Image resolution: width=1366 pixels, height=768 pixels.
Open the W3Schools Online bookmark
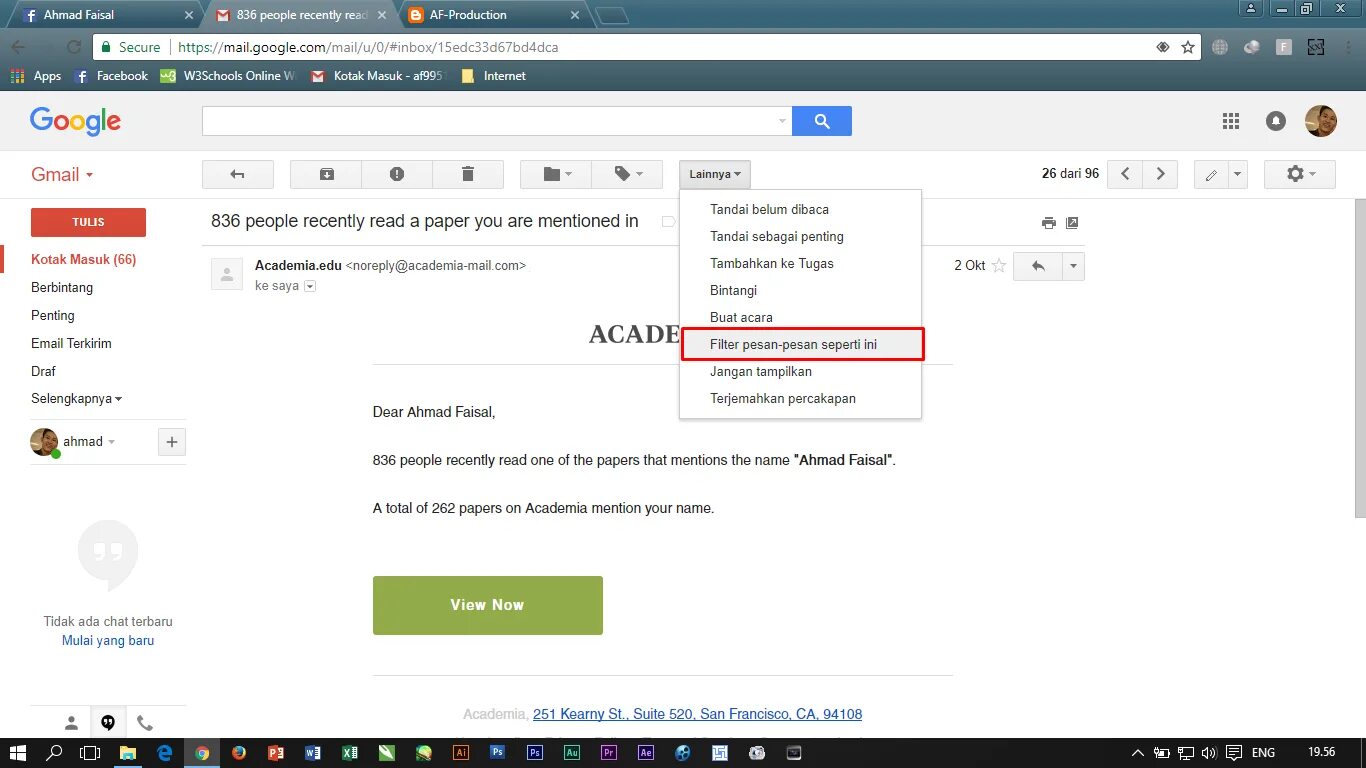pos(229,76)
